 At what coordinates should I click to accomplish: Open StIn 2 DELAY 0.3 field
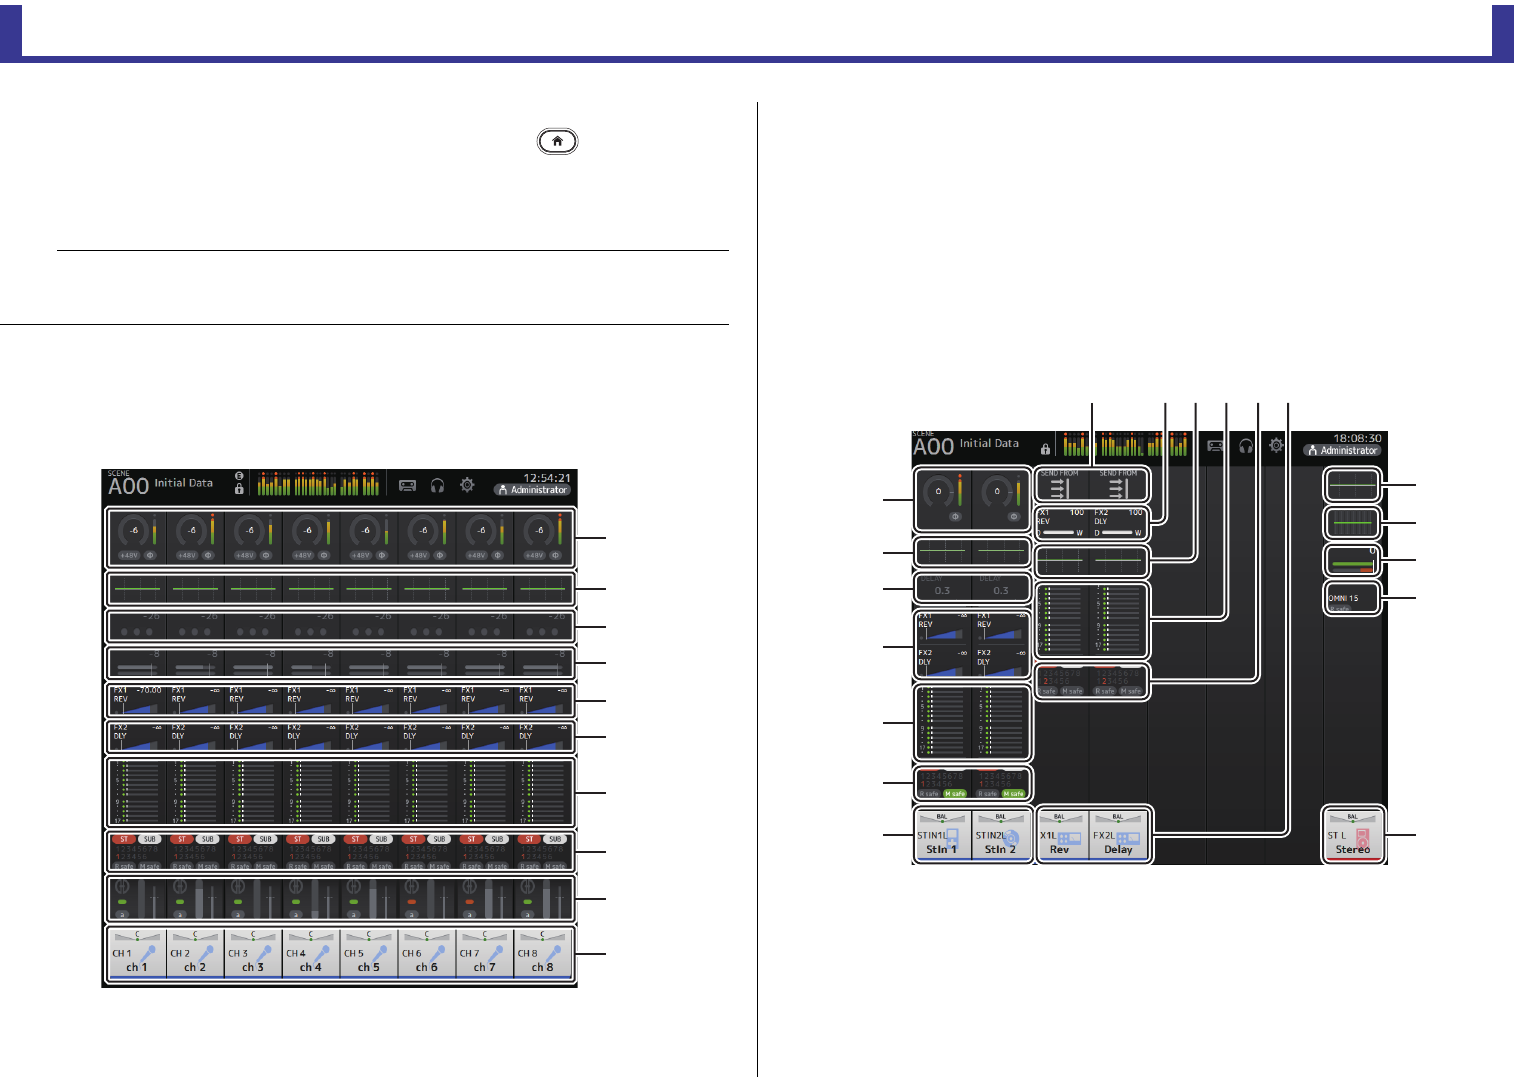pyautogui.click(x=1000, y=587)
